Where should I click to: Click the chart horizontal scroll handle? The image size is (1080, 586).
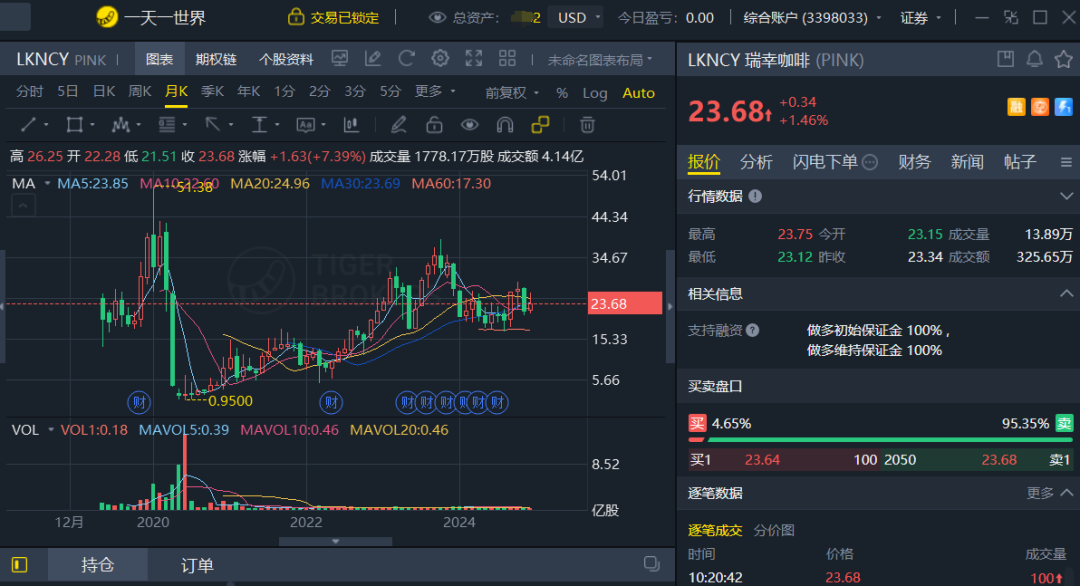click(335, 541)
